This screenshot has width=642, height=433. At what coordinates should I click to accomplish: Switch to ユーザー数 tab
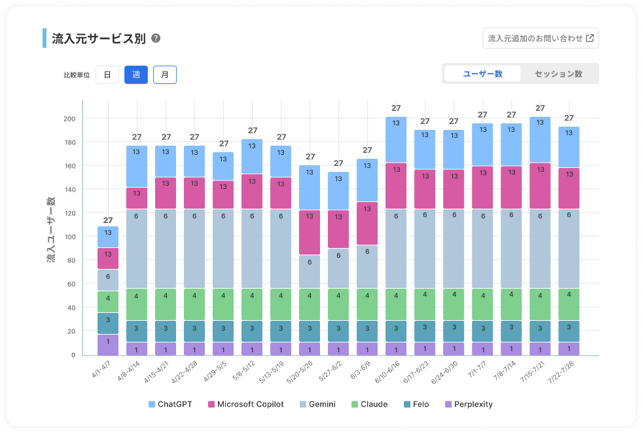pos(482,74)
